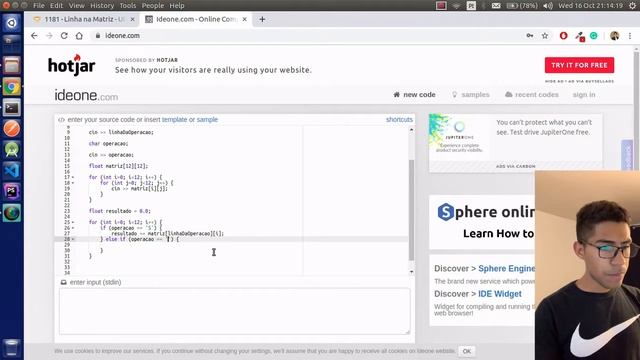Collapse the code fold at line 18
This screenshot has height=360, width=640.
tap(73, 183)
